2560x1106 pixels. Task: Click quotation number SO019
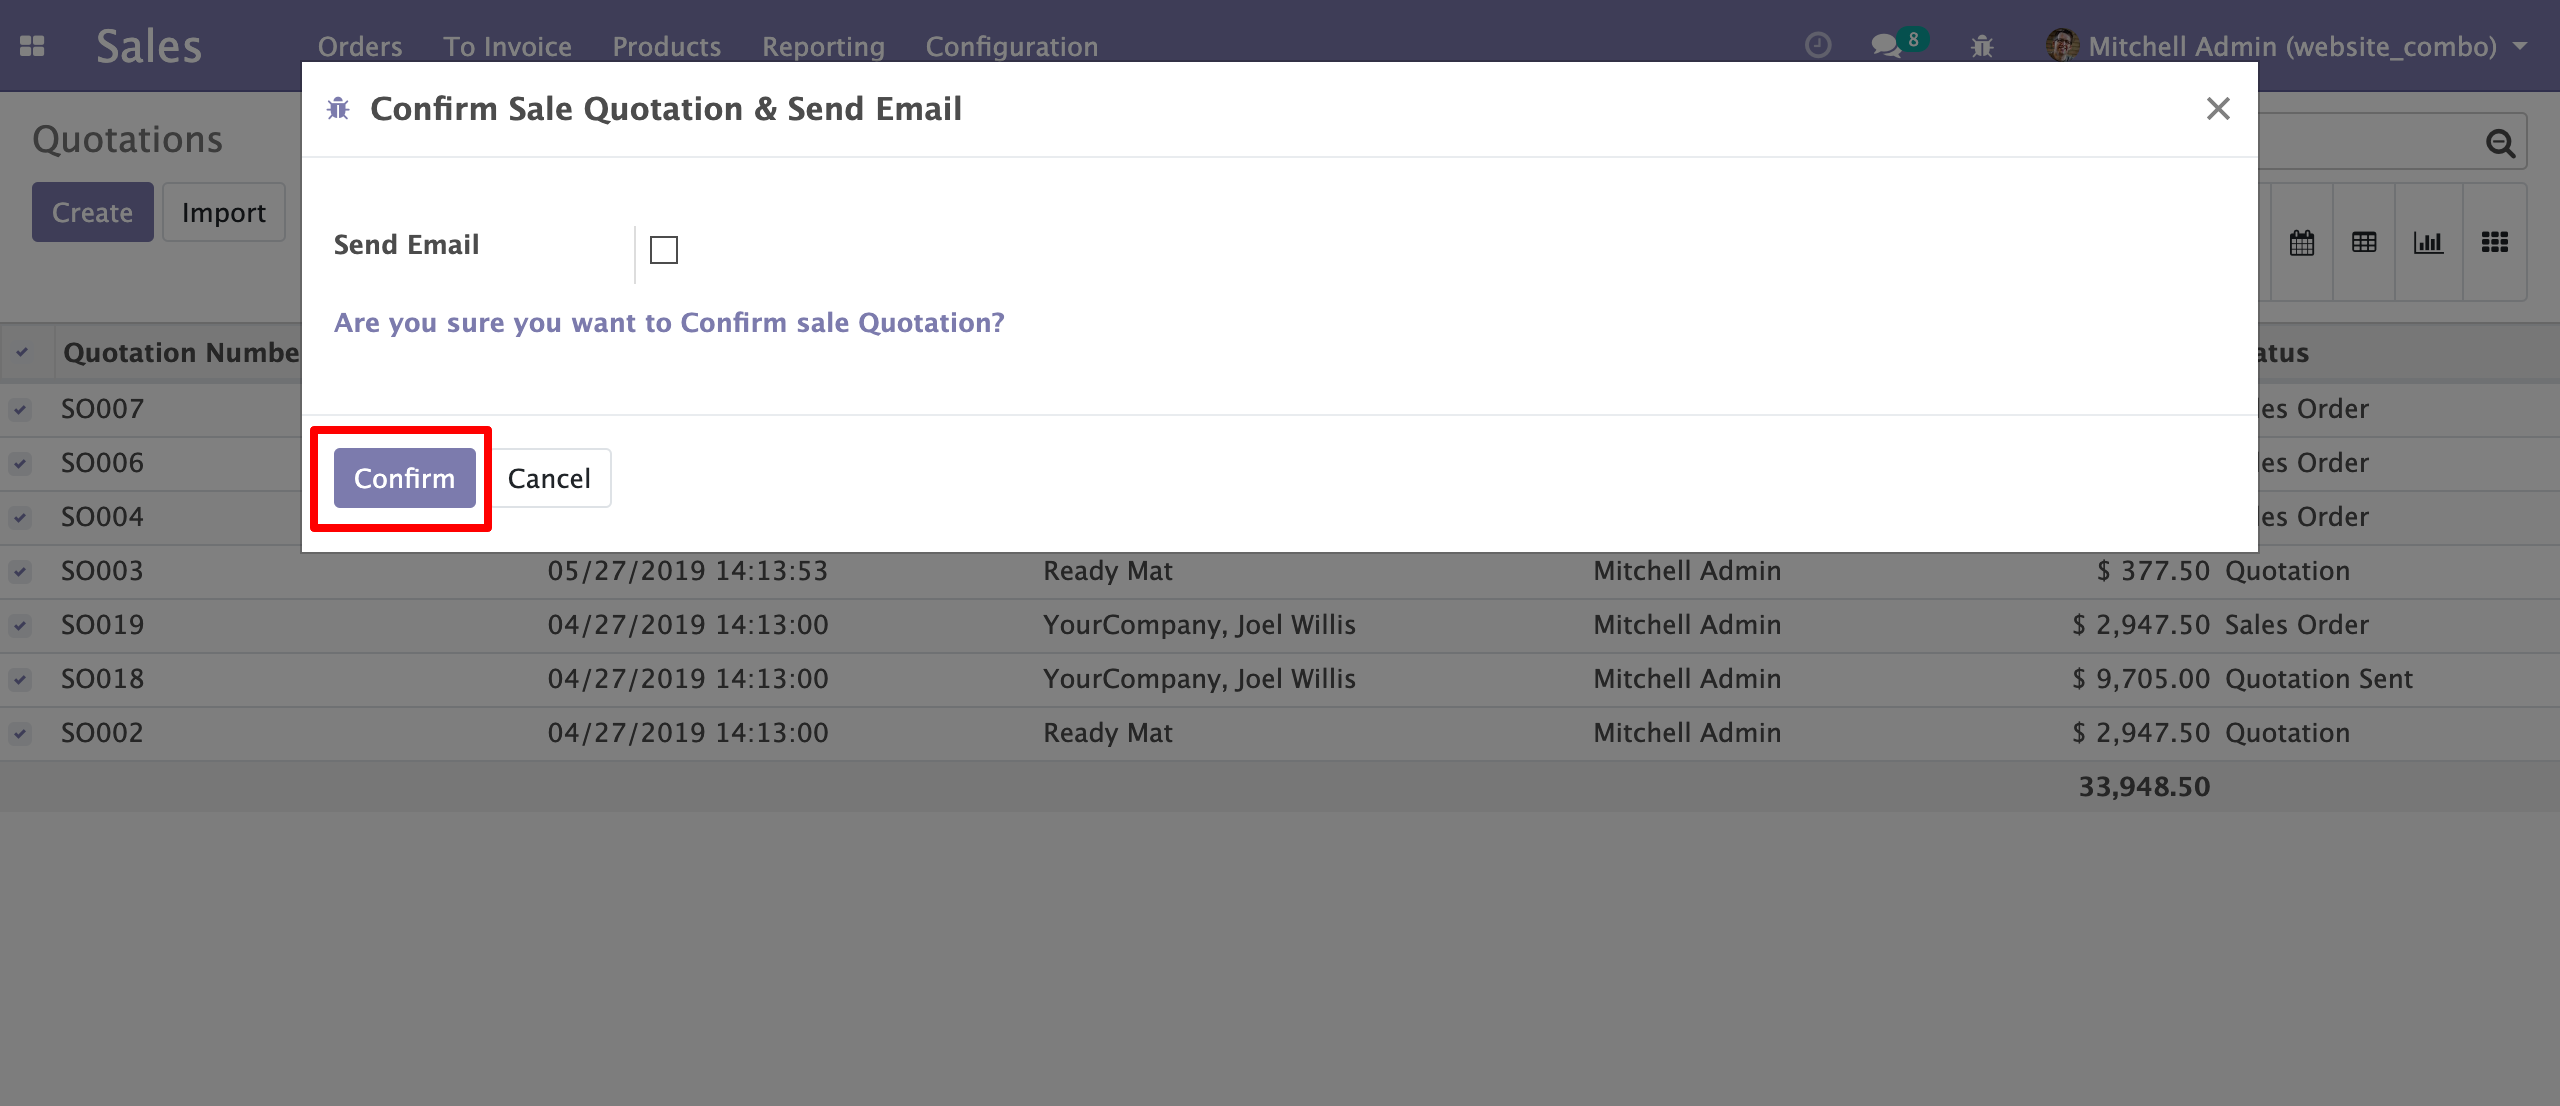103,625
